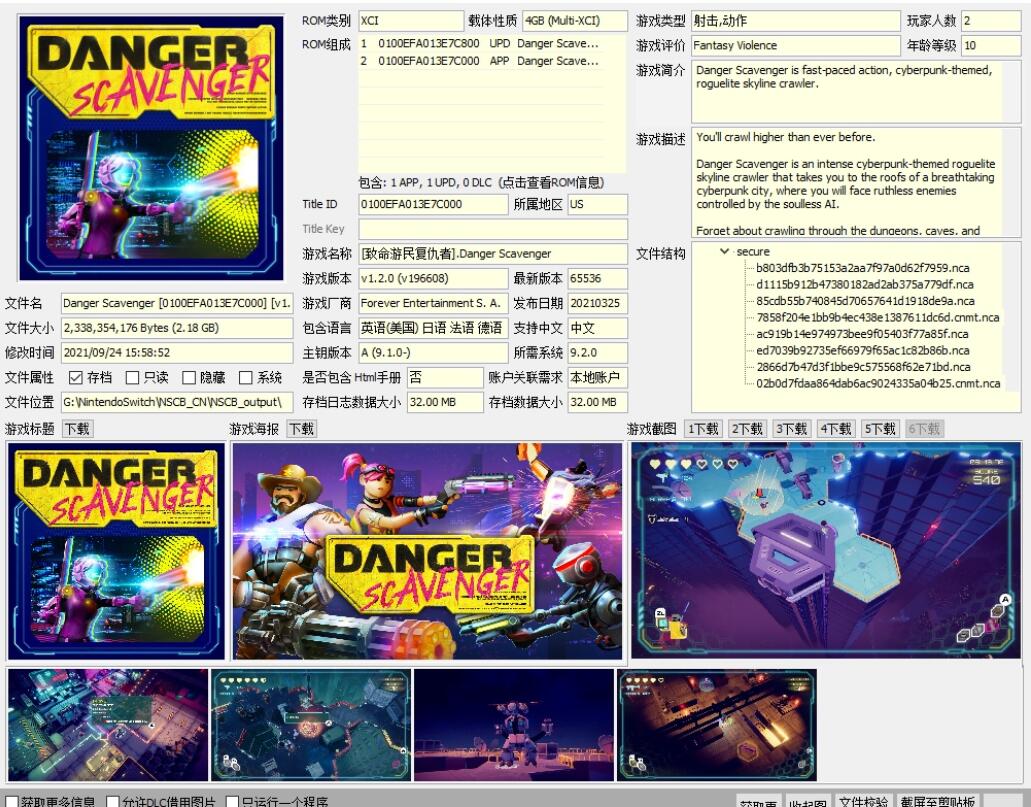Click 包含: 1 APP, 1 UPD, 0 DLC text

[x=481, y=183]
